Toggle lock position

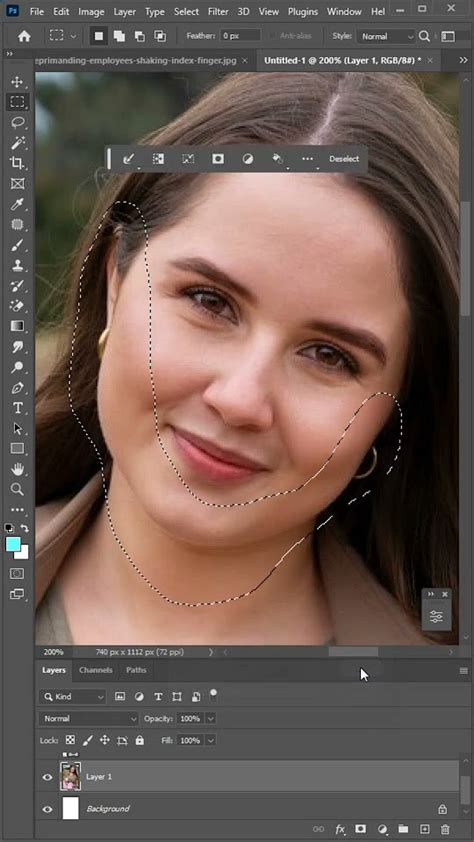coord(105,741)
